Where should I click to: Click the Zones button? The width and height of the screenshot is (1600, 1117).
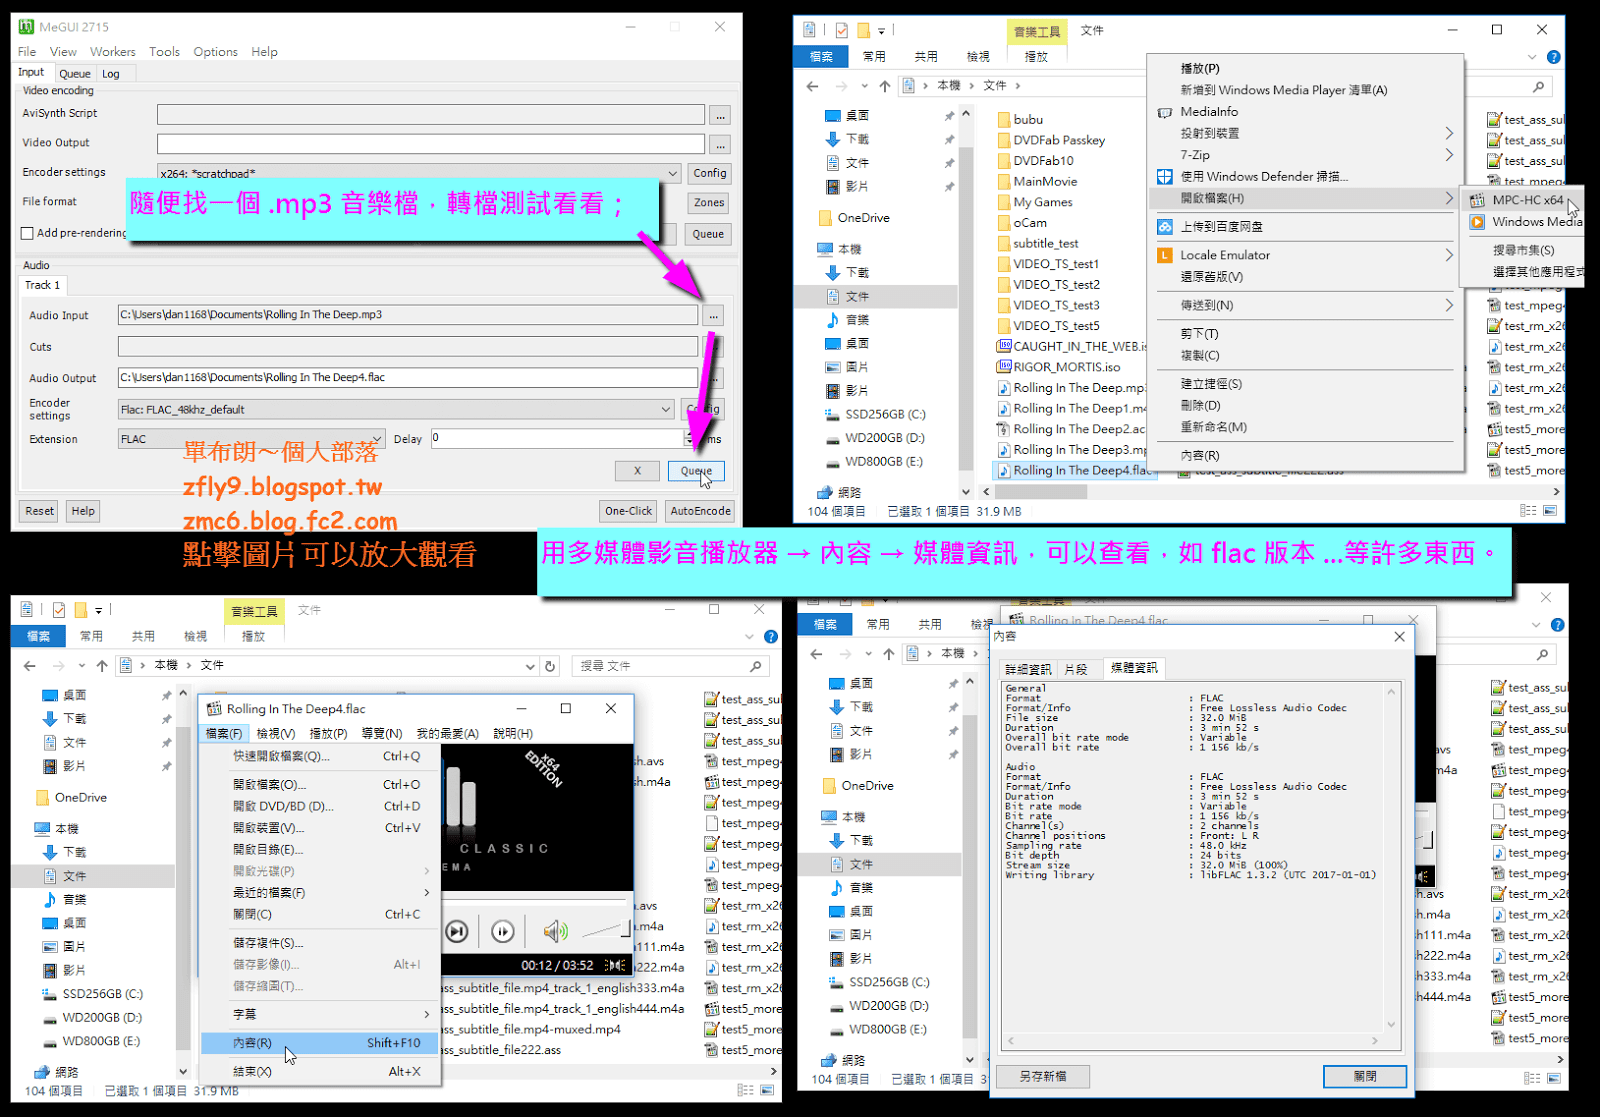710,203
